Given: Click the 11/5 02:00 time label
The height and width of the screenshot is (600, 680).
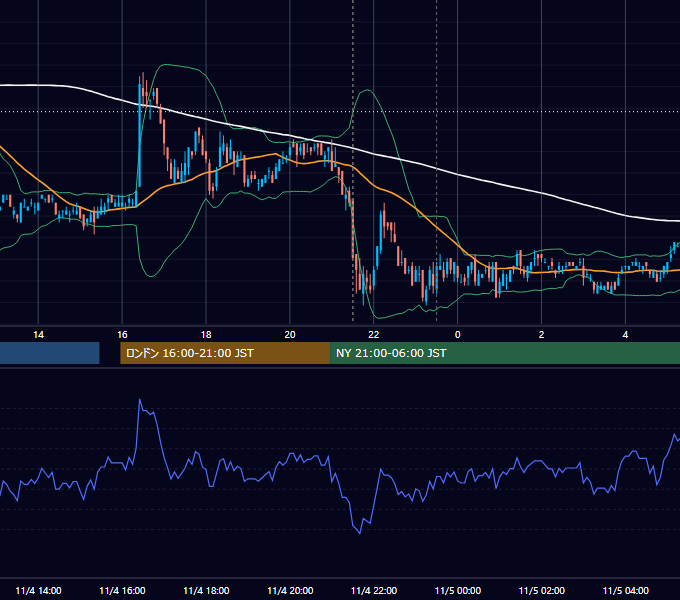Looking at the screenshot, I should click(542, 590).
